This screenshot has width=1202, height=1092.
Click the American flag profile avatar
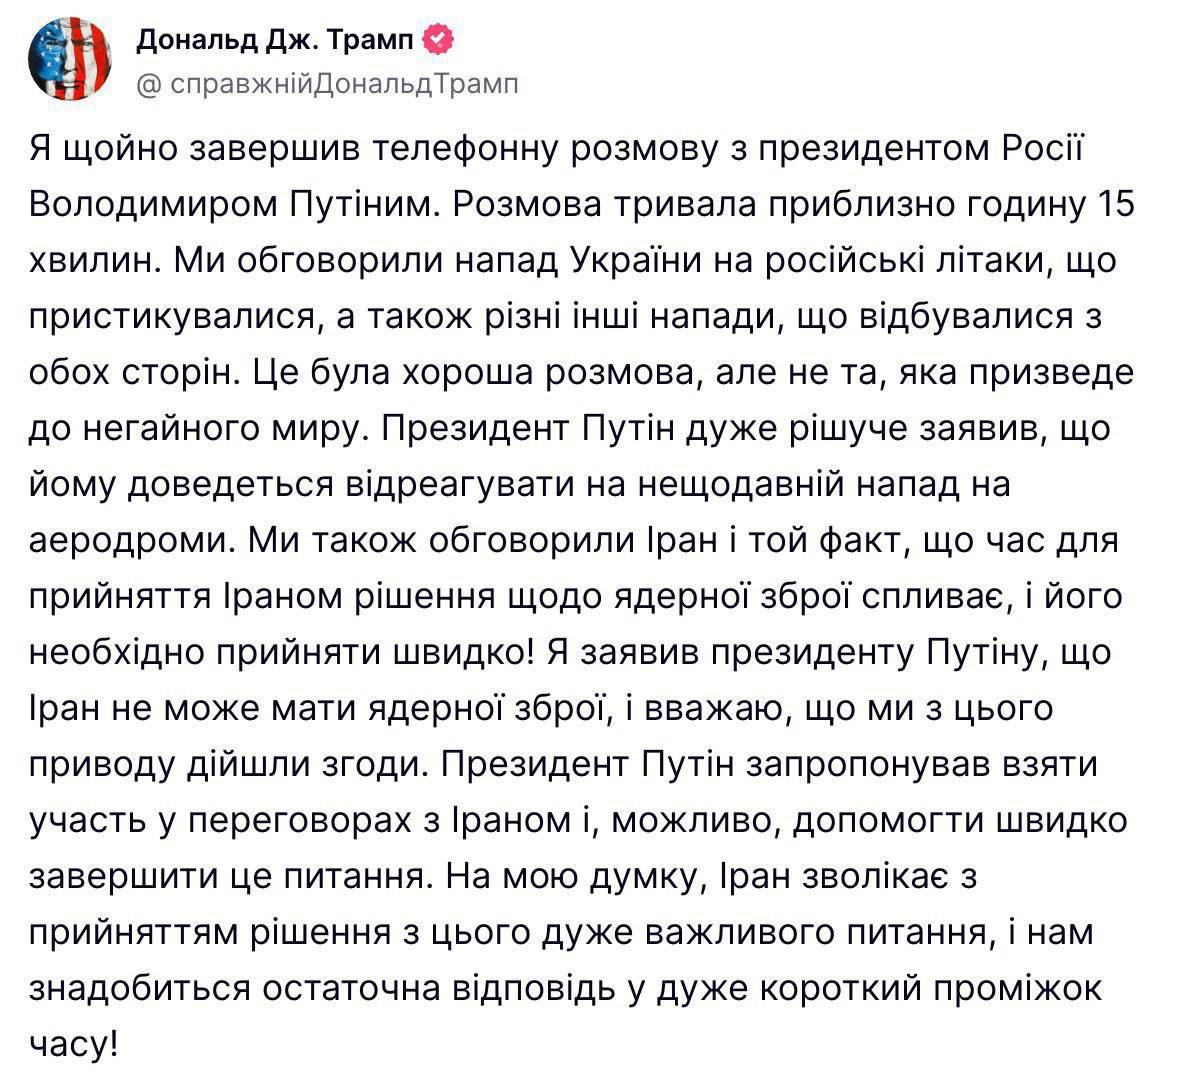coord(70,58)
